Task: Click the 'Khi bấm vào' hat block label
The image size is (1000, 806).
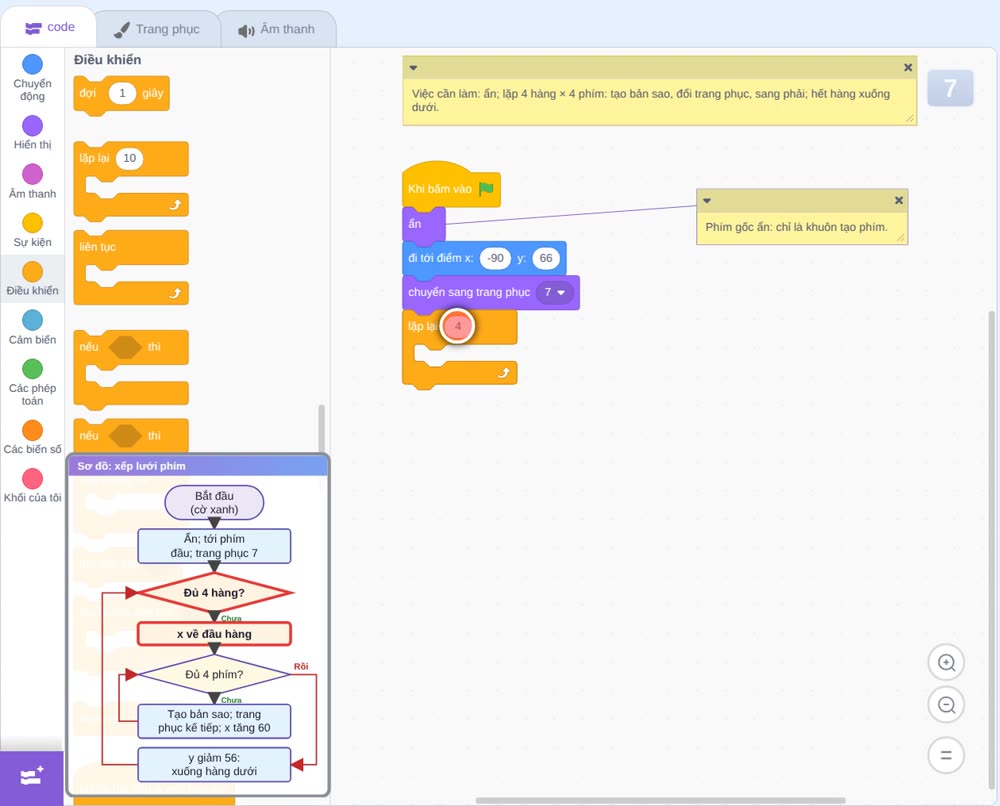Action: [439, 189]
